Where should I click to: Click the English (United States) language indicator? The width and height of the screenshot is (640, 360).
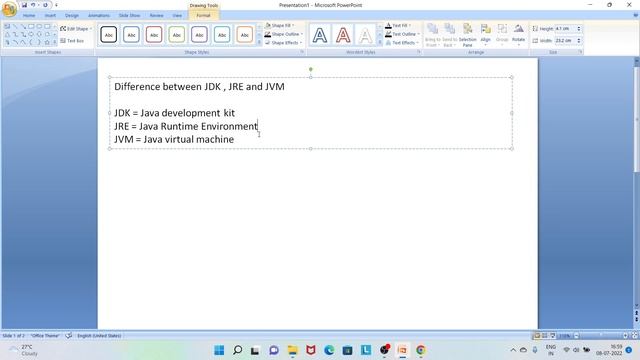tap(99, 336)
